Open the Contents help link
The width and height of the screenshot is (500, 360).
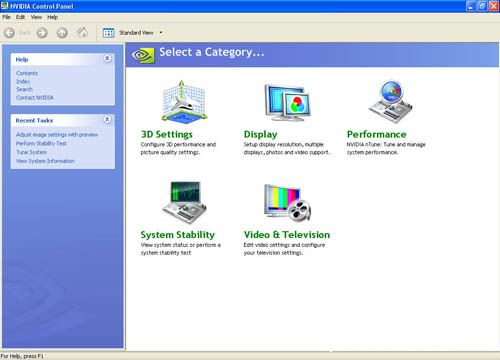(x=27, y=73)
